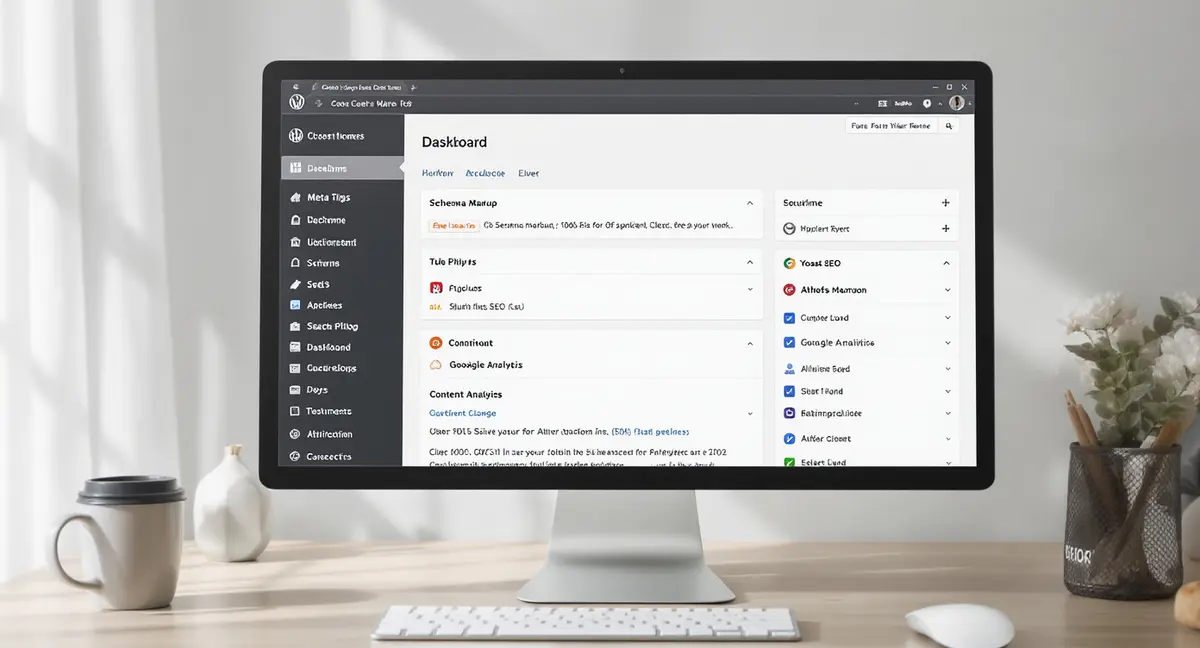Click the Seds pen icon in sidebar
This screenshot has height=648, width=1200.
296,284
